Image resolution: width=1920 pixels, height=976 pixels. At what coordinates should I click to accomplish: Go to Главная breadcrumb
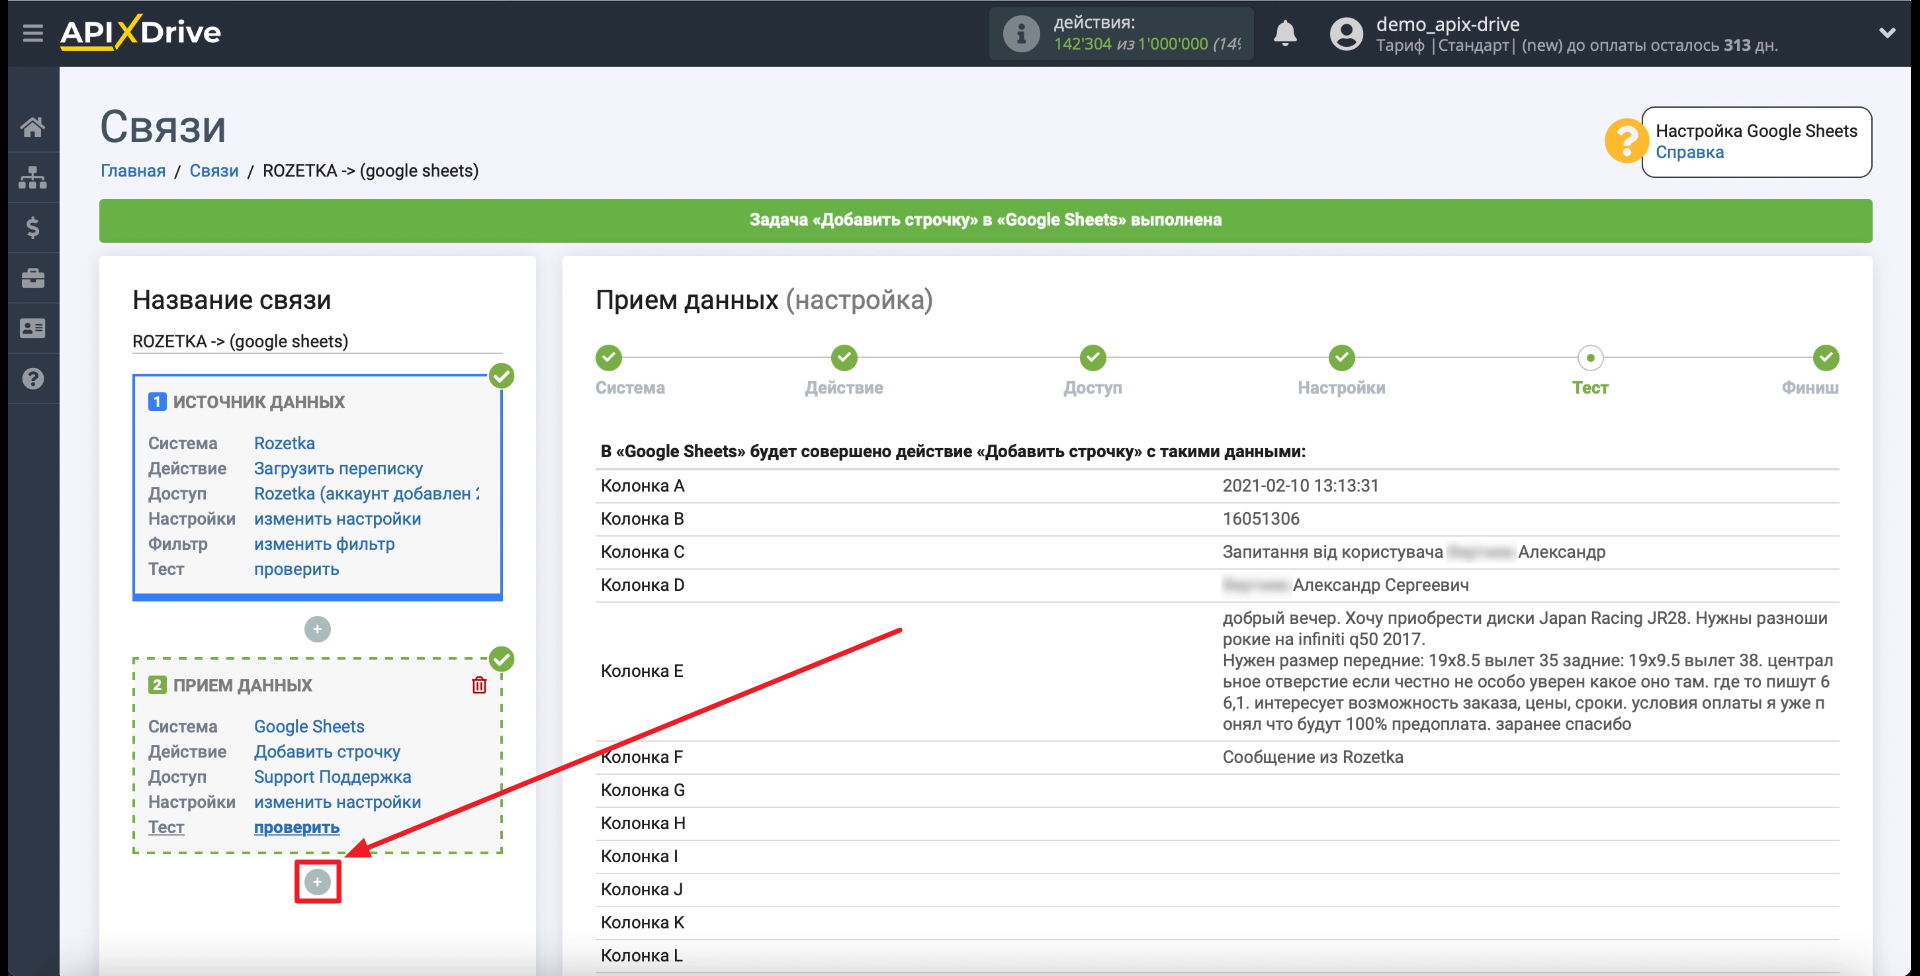(x=133, y=171)
